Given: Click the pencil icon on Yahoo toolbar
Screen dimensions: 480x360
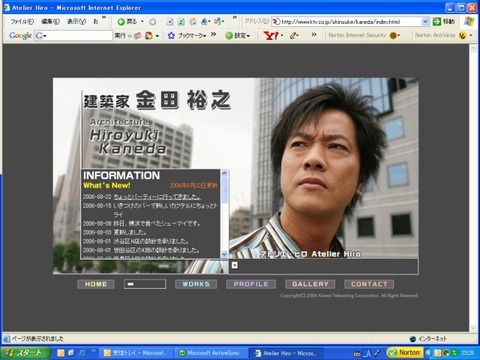Looking at the screenshot, I should (294, 35).
